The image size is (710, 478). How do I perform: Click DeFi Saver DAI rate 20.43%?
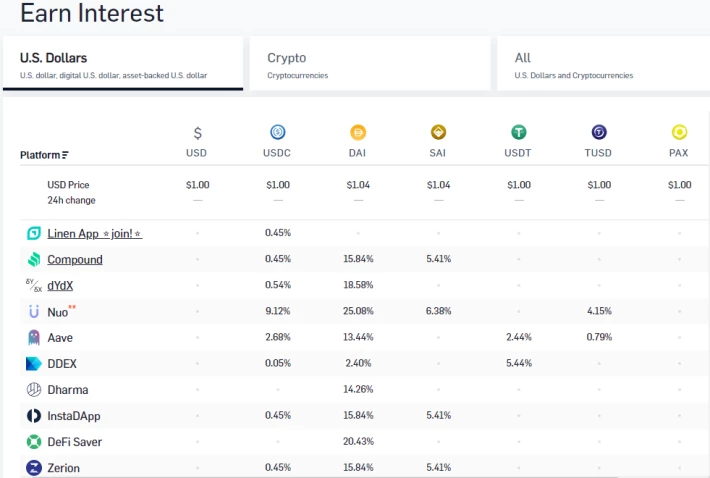click(358, 441)
